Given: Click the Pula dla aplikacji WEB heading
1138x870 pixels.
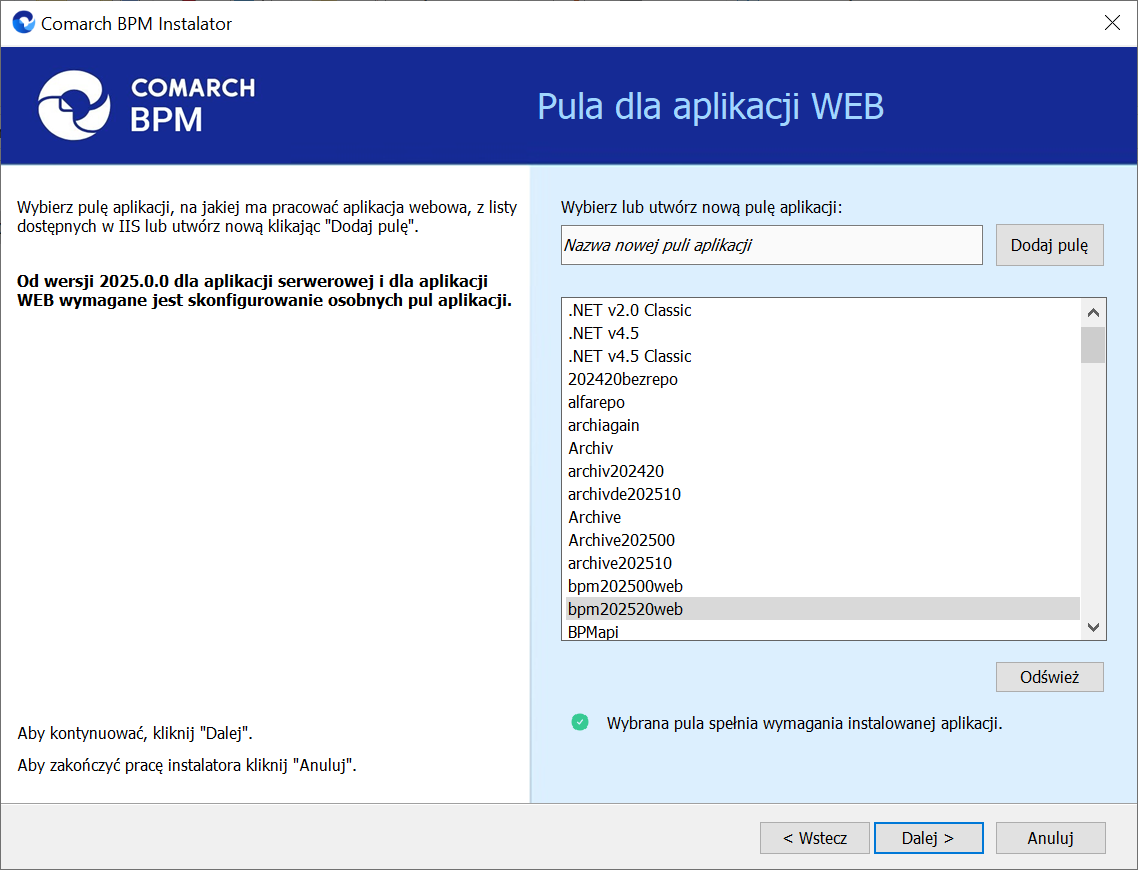Looking at the screenshot, I should pyautogui.click(x=711, y=107).
